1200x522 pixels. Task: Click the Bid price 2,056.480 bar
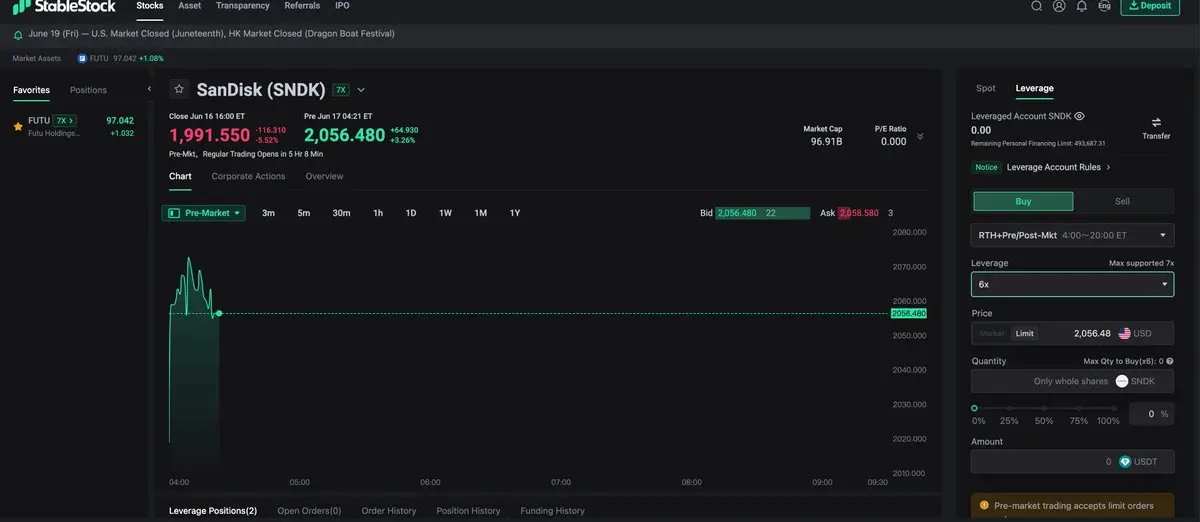(763, 213)
